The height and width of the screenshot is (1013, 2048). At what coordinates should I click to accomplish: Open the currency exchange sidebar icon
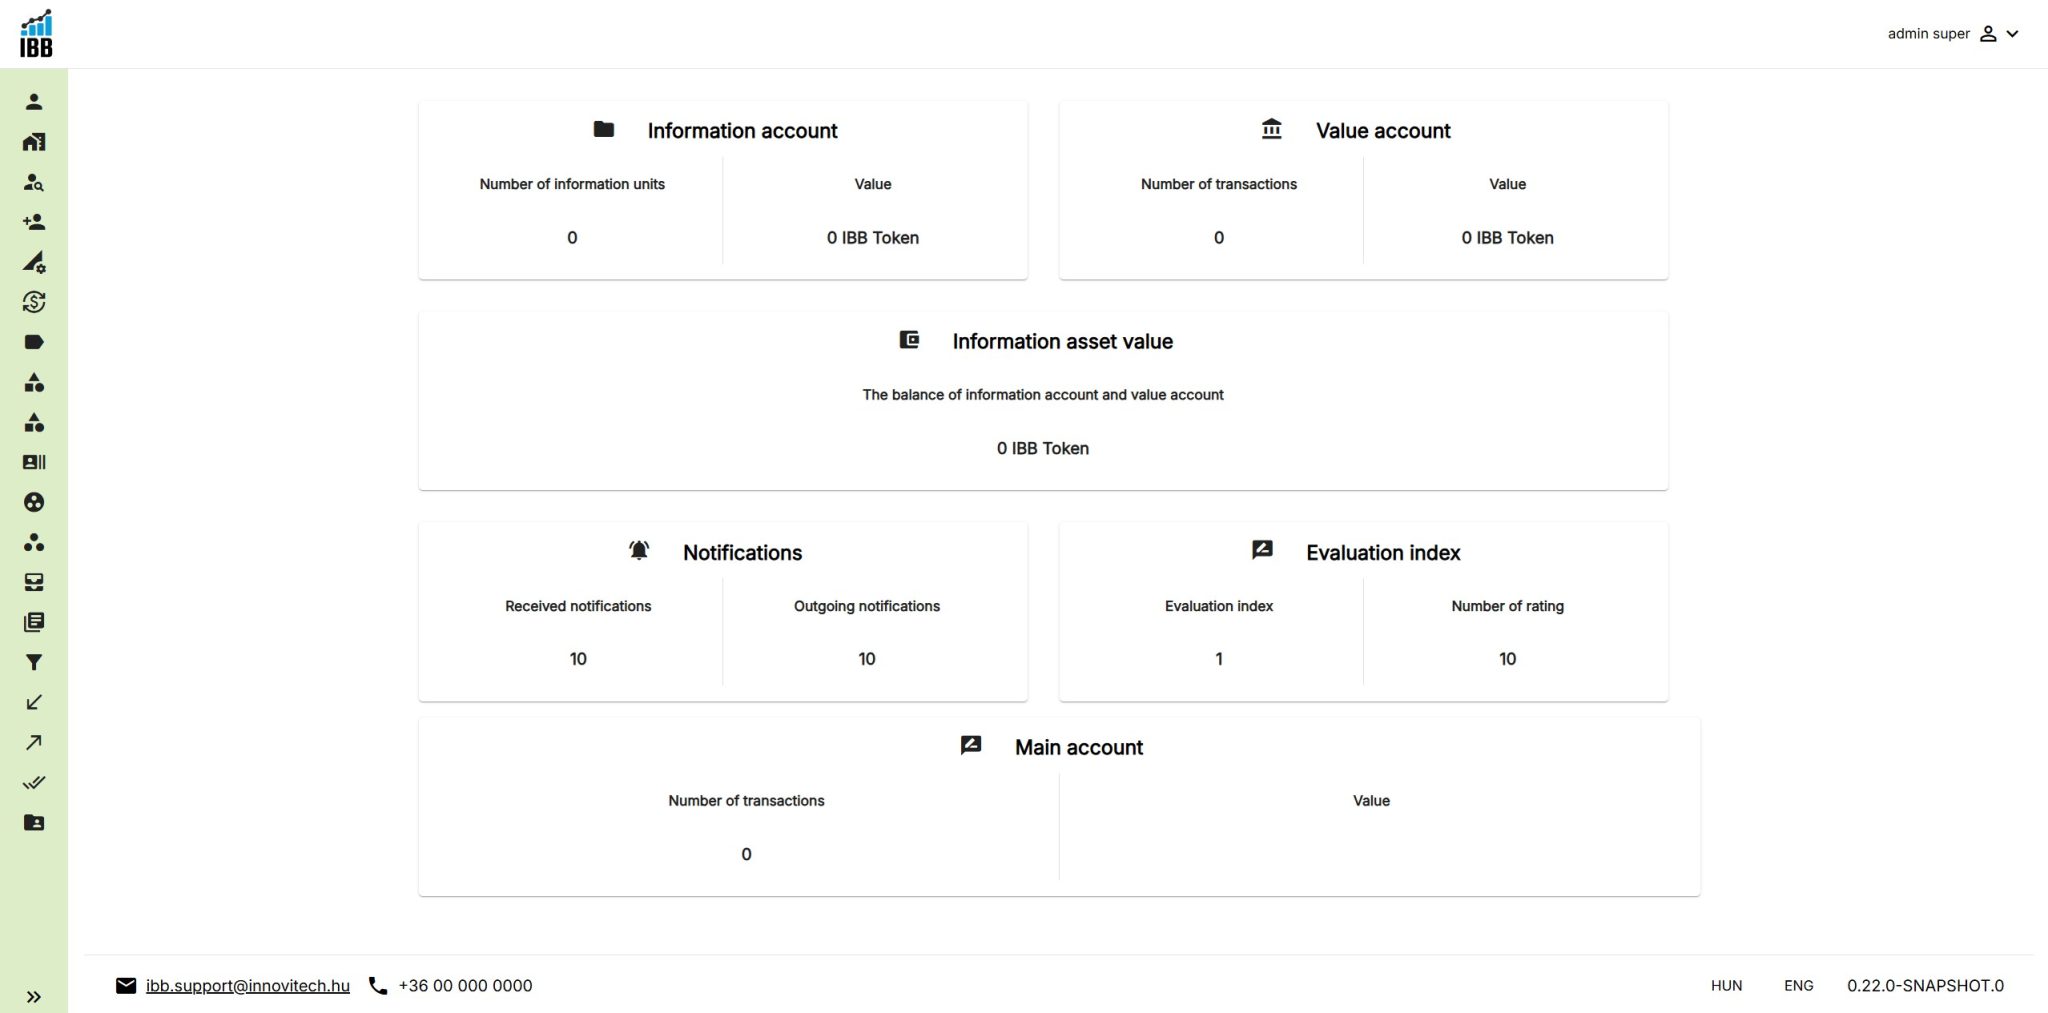point(34,302)
